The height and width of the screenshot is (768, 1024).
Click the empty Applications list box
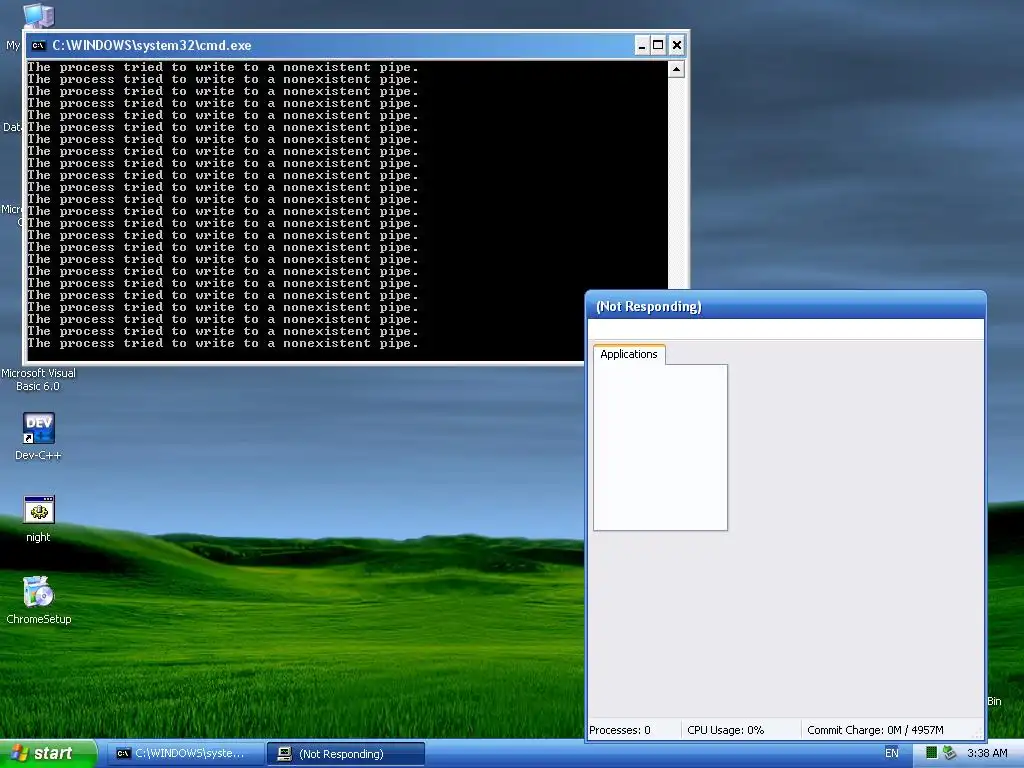[660, 447]
